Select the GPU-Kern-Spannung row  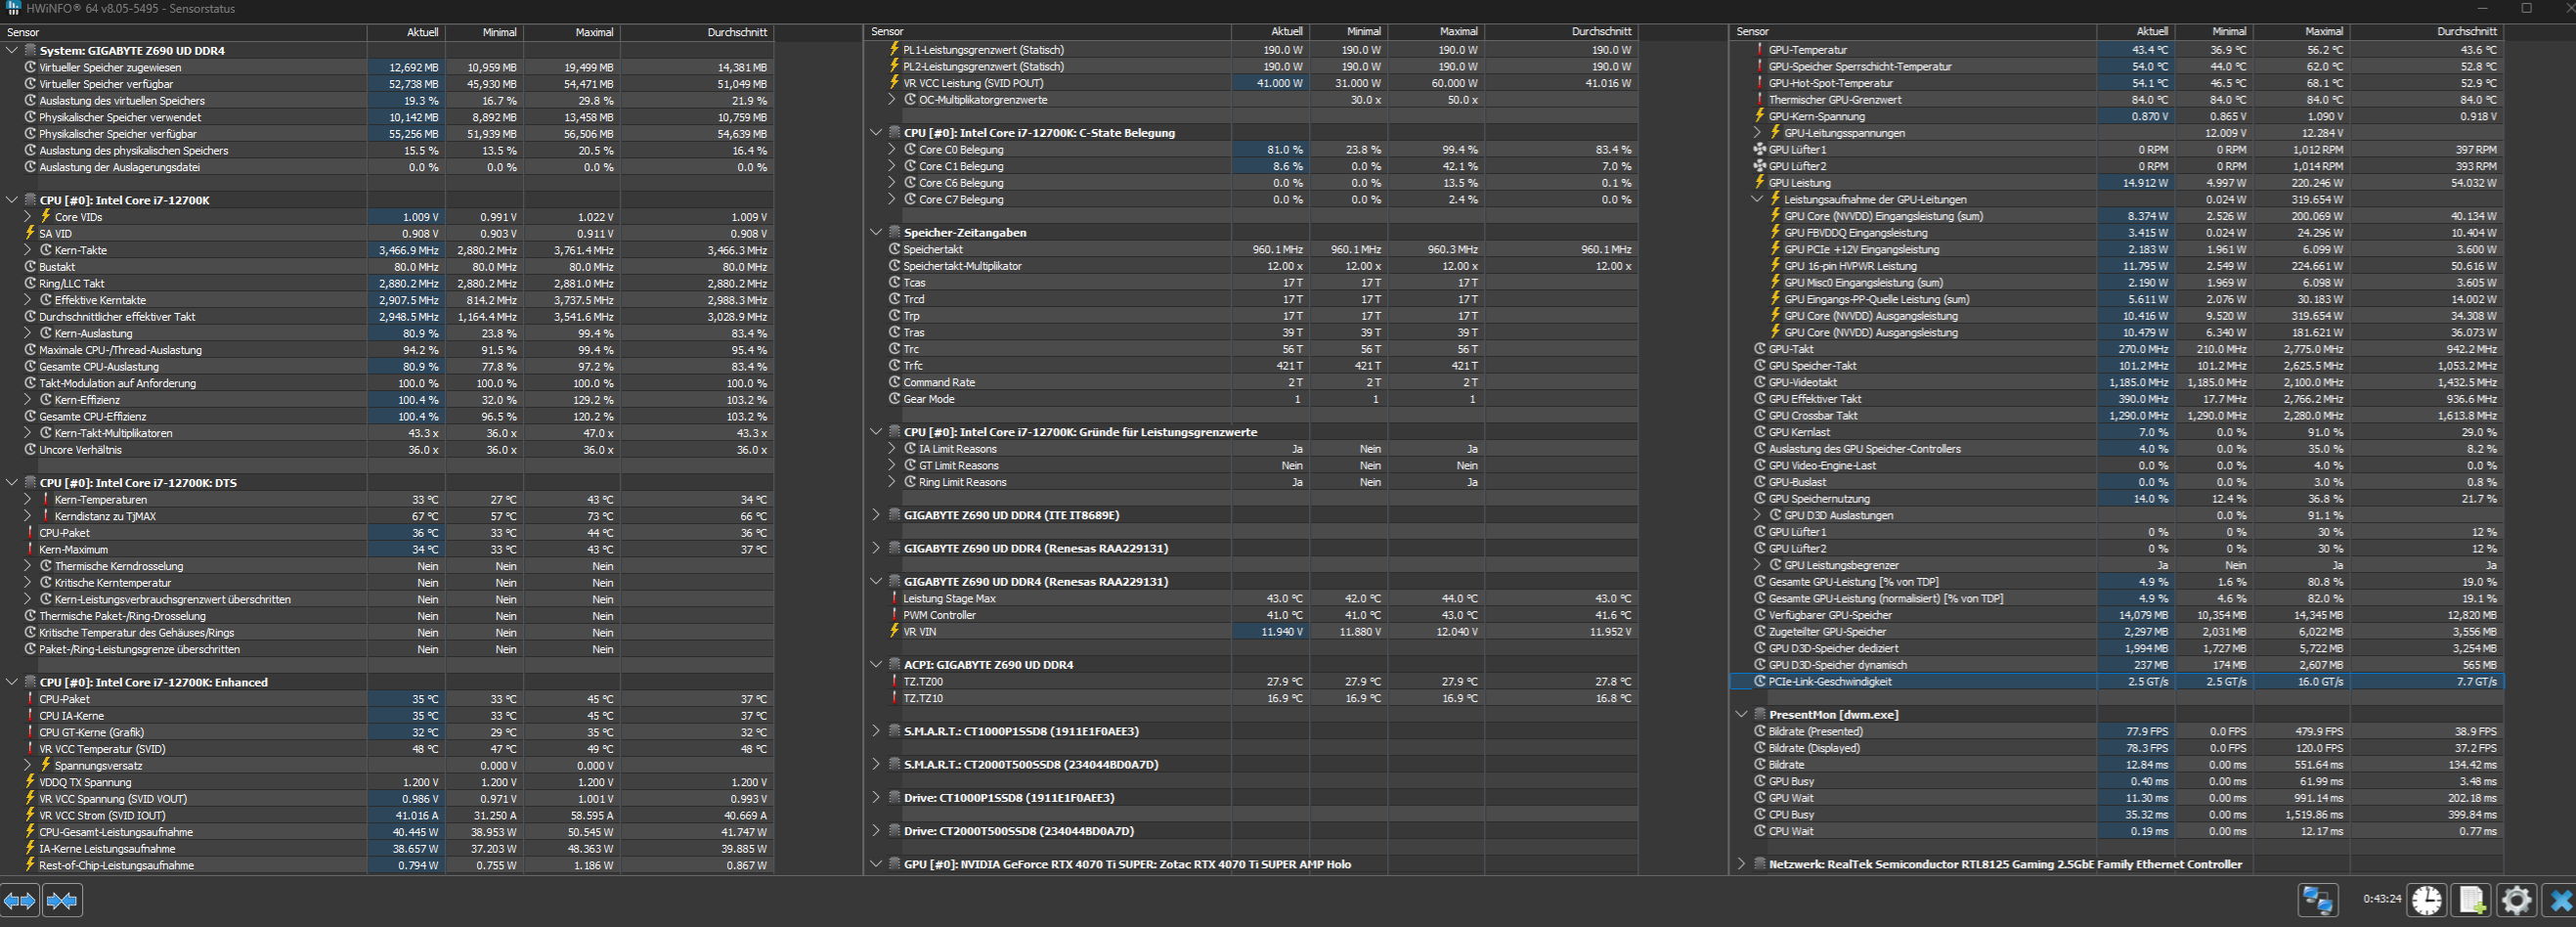(2116, 116)
